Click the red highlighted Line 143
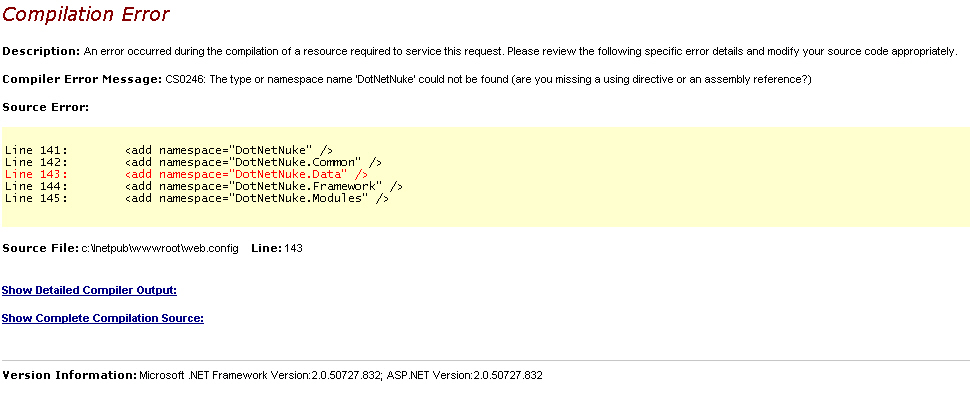Viewport: 970px width, 394px height. [186, 174]
